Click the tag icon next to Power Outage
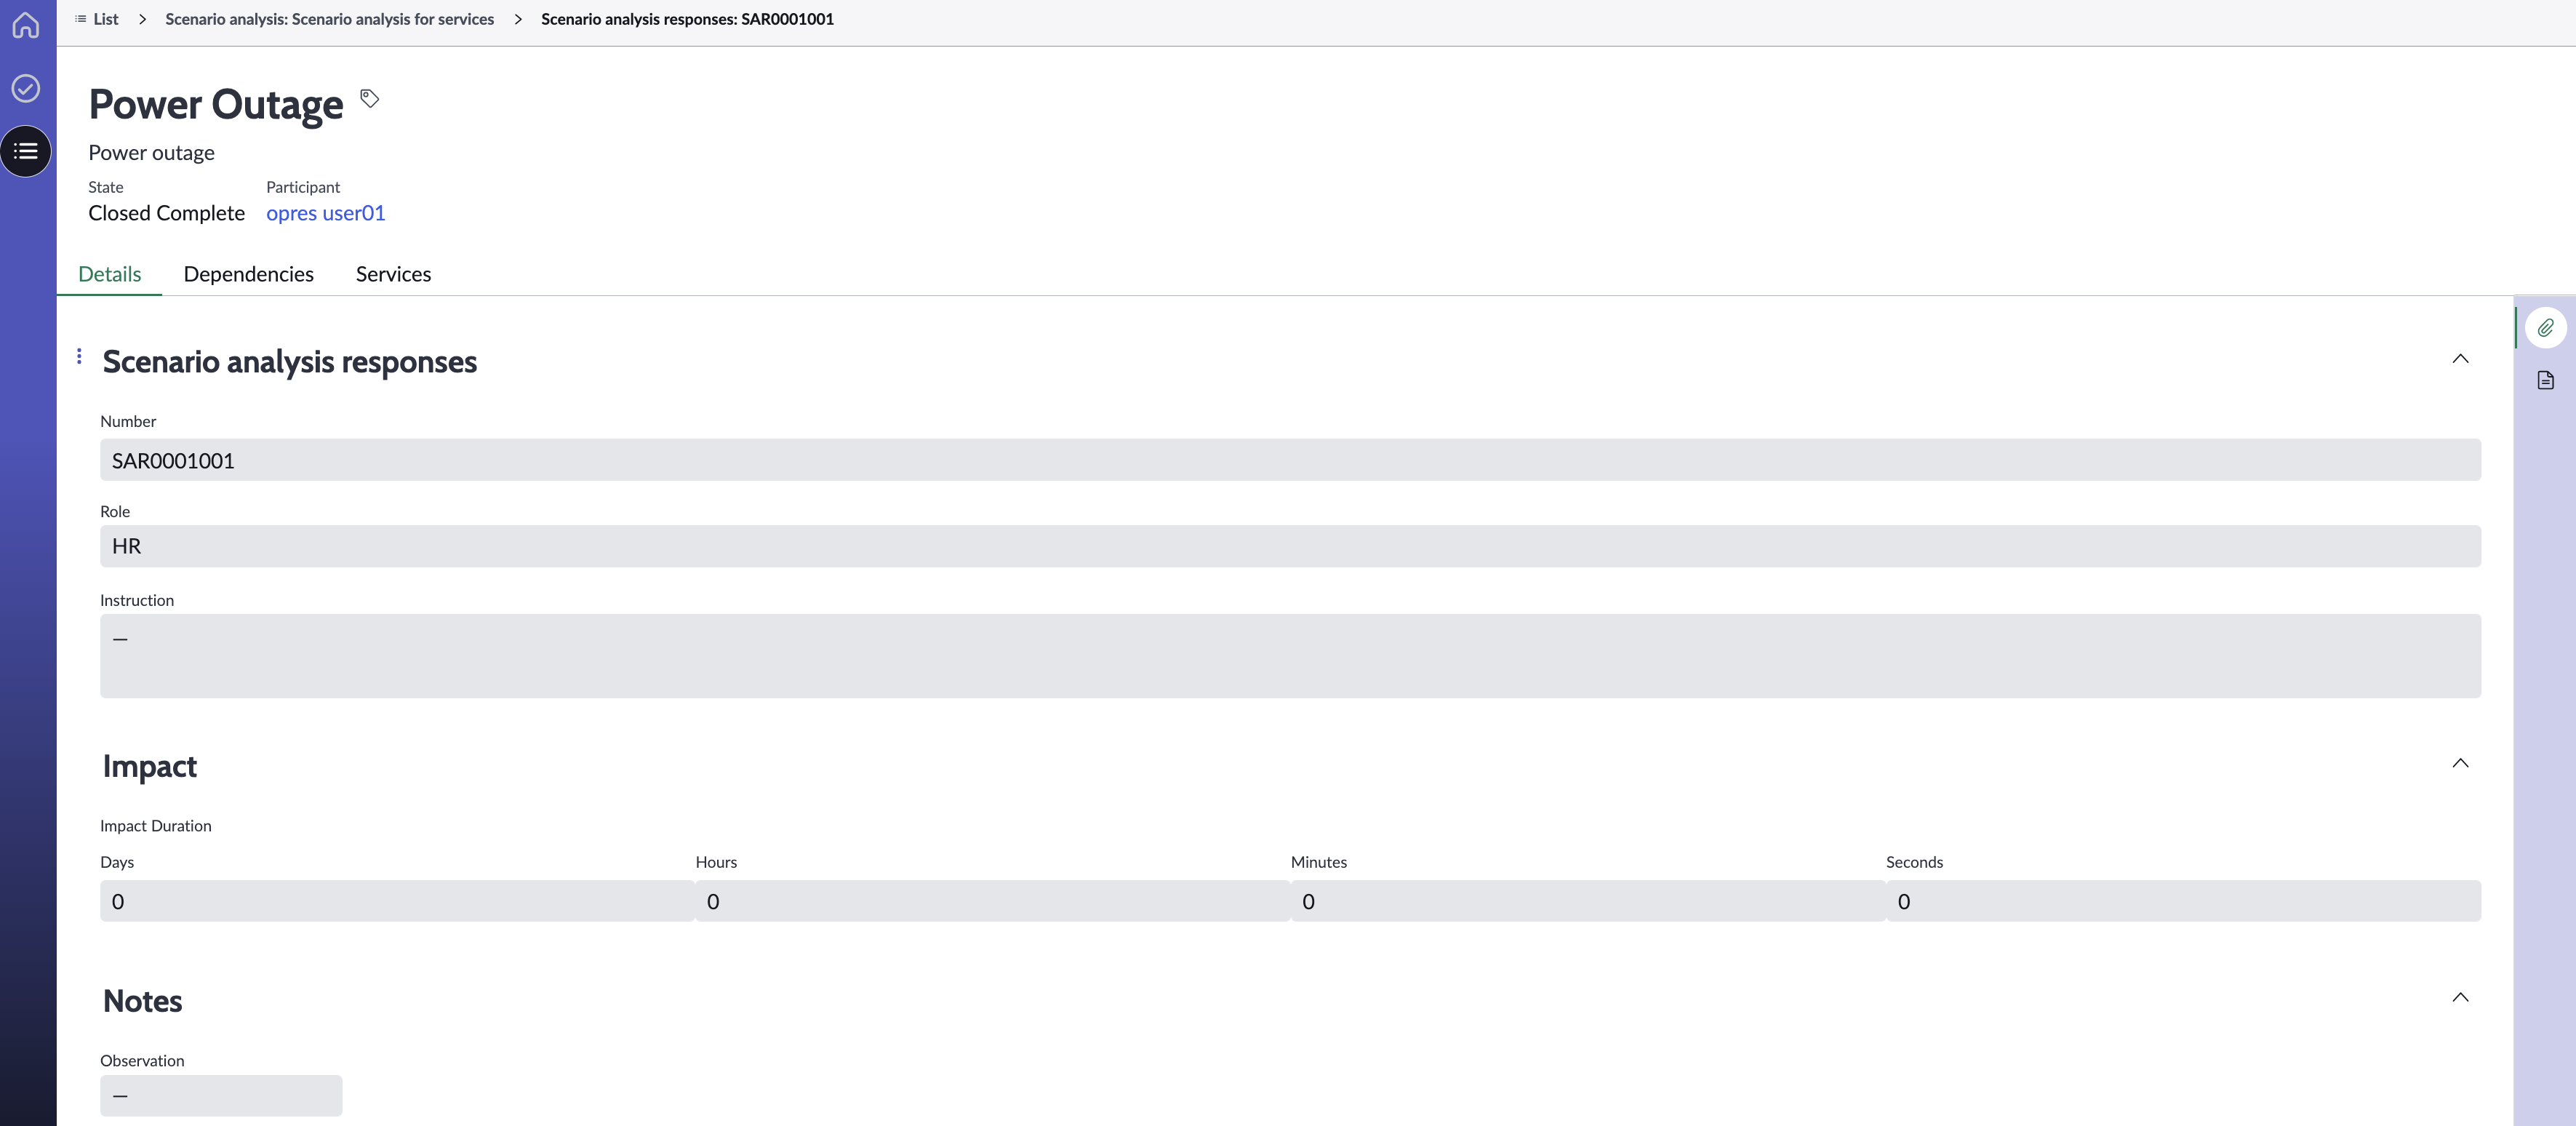 [369, 98]
